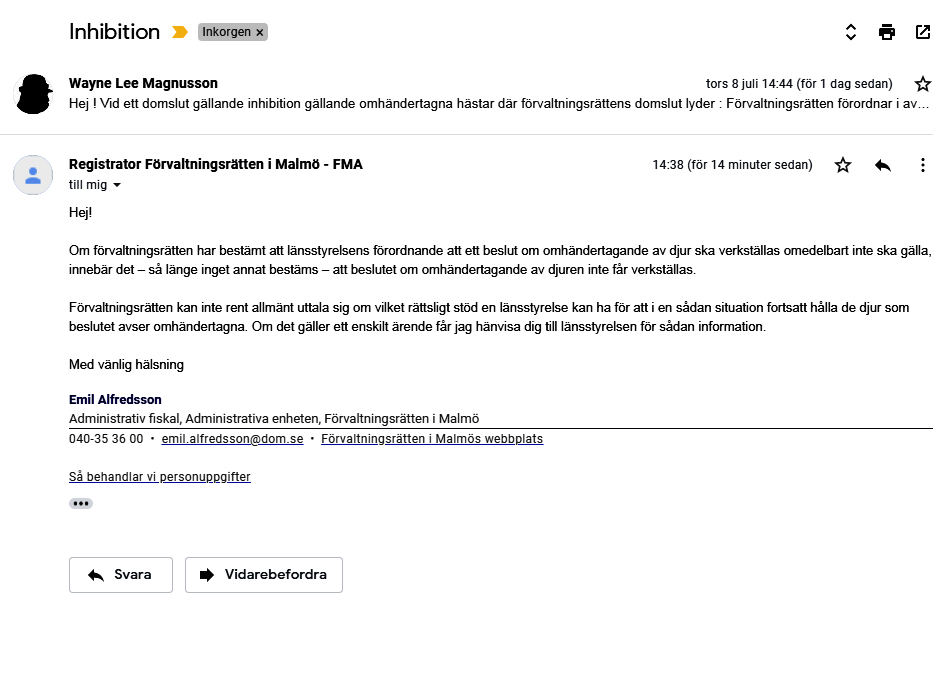This screenshot has width=946, height=697.
Task: Open the conversation in a new window
Action: (923, 32)
